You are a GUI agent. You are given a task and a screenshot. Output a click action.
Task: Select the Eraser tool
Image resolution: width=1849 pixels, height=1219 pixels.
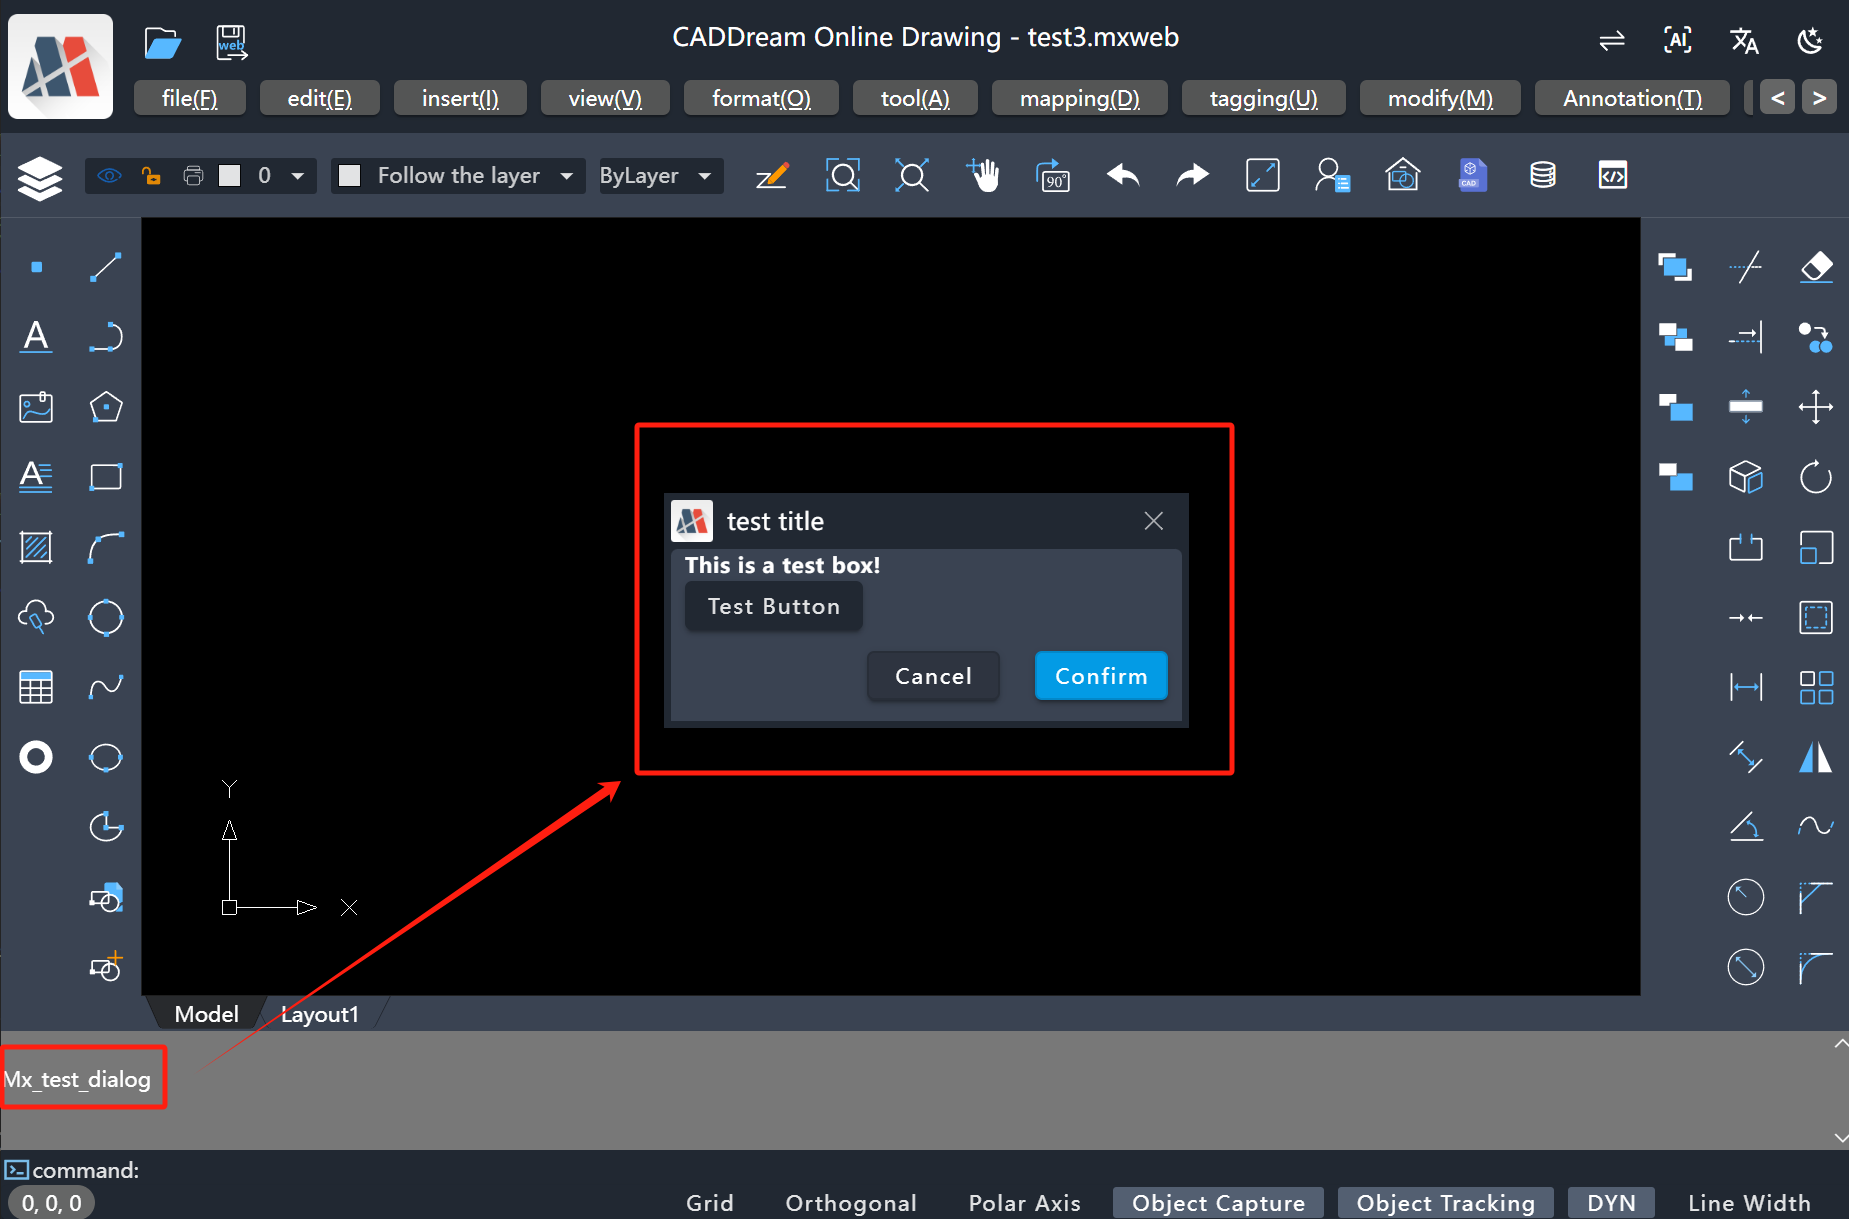pyautogui.click(x=1815, y=267)
